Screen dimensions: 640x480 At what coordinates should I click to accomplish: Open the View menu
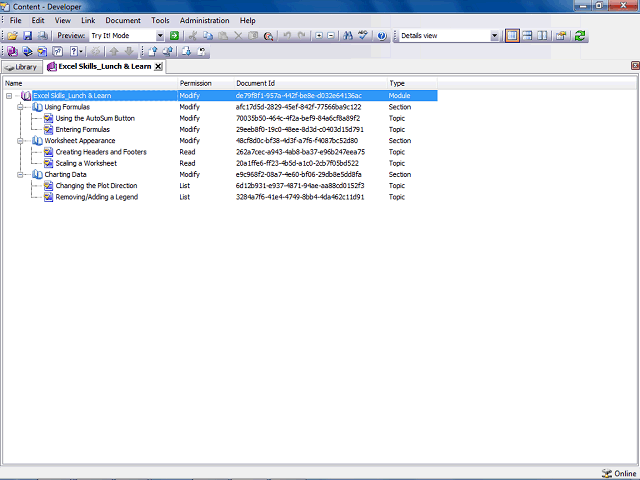click(x=62, y=20)
